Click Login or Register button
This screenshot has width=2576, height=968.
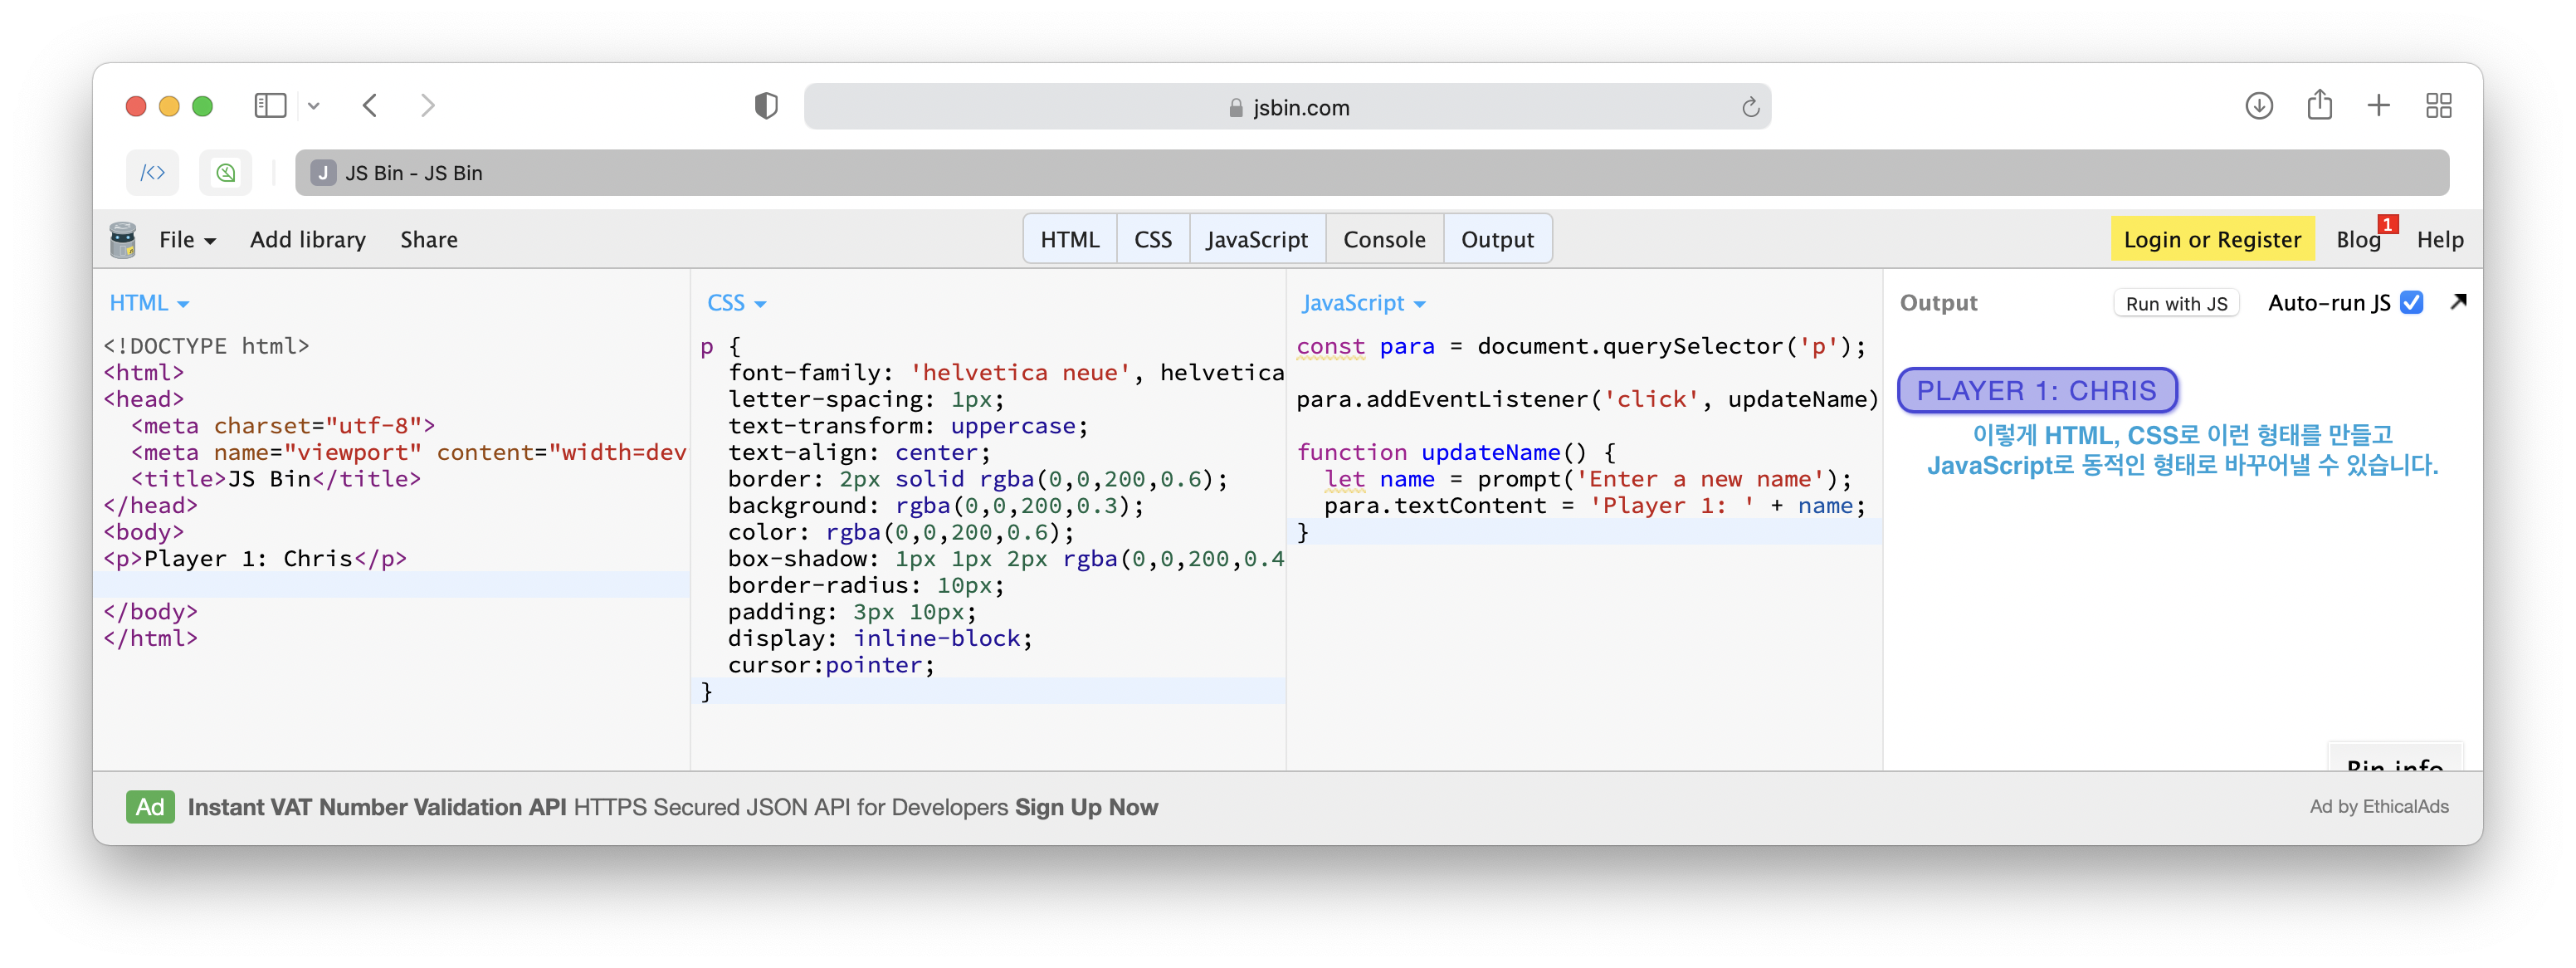(2212, 240)
